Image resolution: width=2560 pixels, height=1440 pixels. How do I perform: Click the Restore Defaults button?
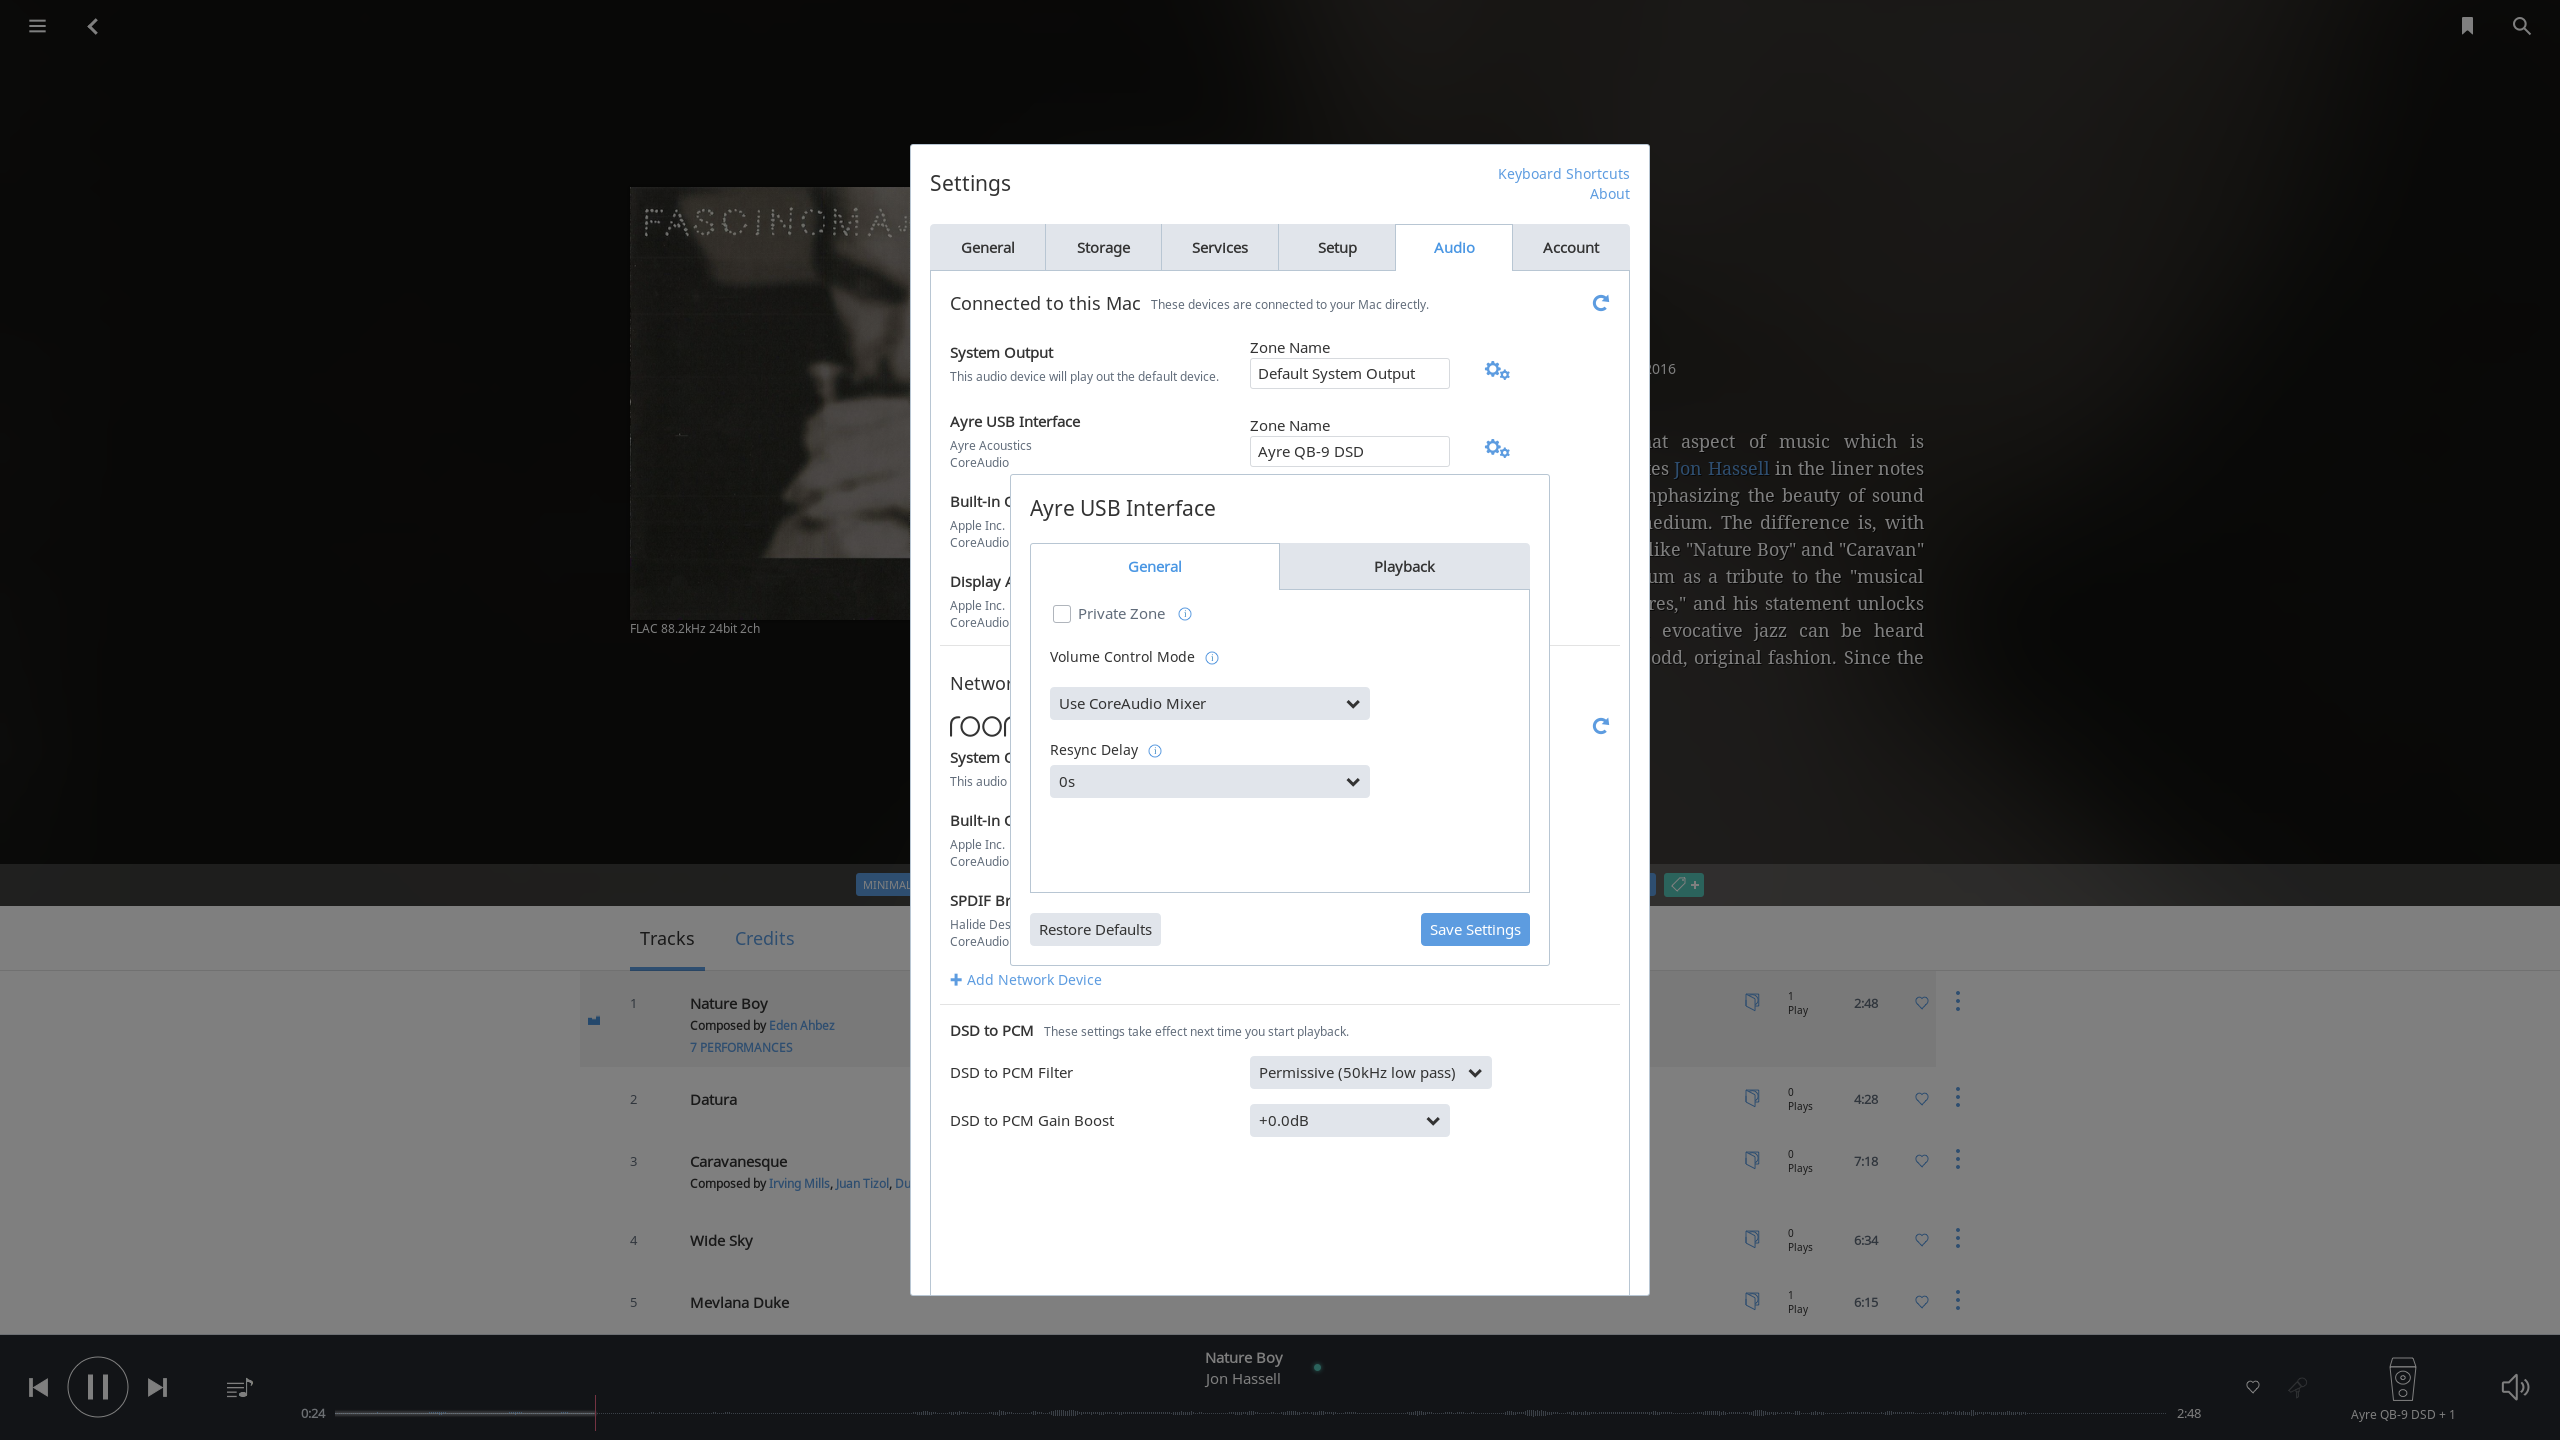pyautogui.click(x=1095, y=930)
